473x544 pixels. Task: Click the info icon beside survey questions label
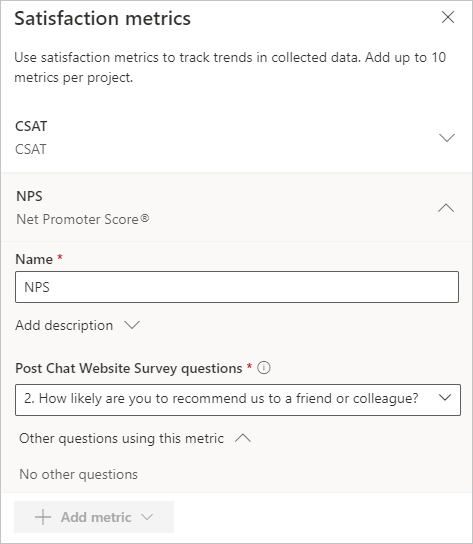click(x=264, y=368)
